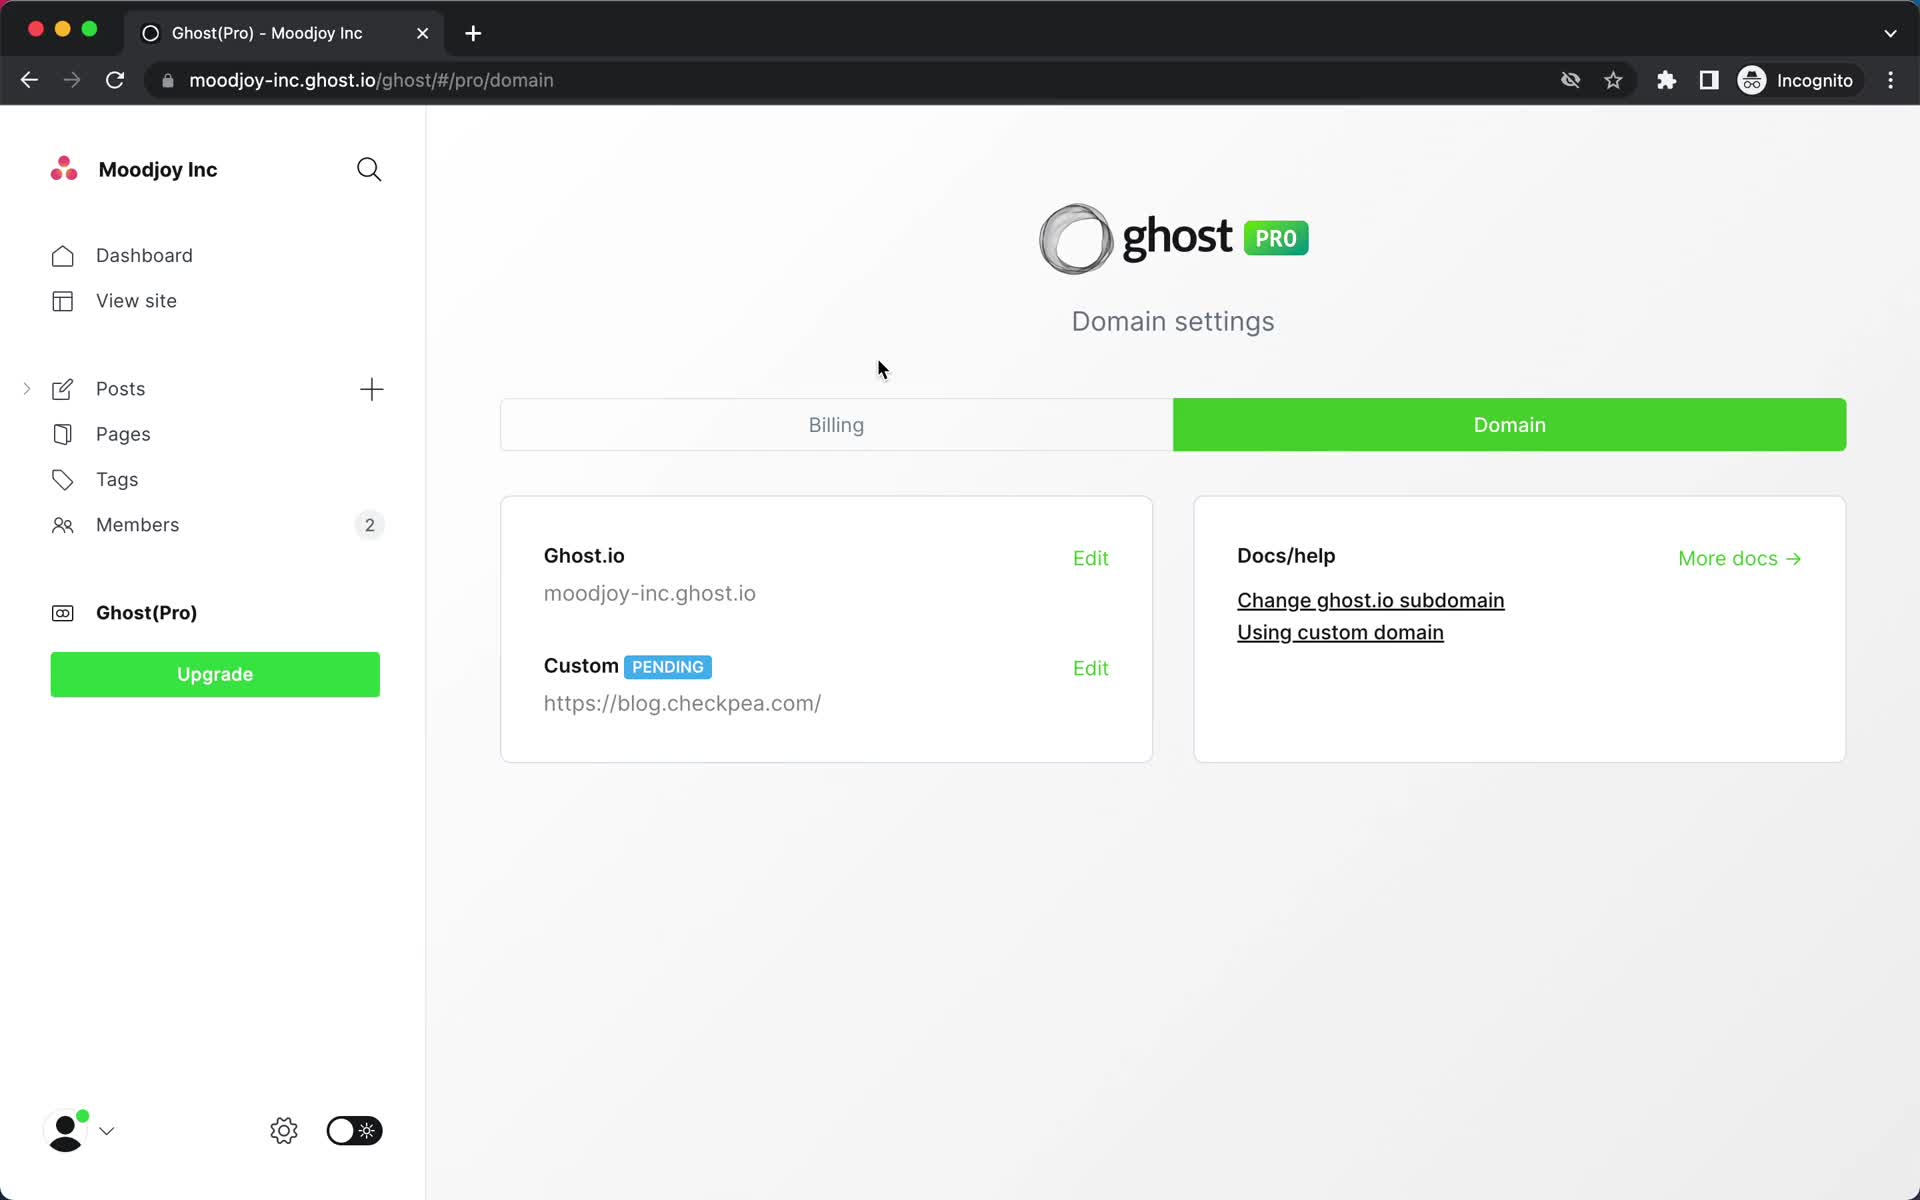
Task: Select the Ghost(Pro) - Moodjoy Inc browser tab
Action: point(284,33)
